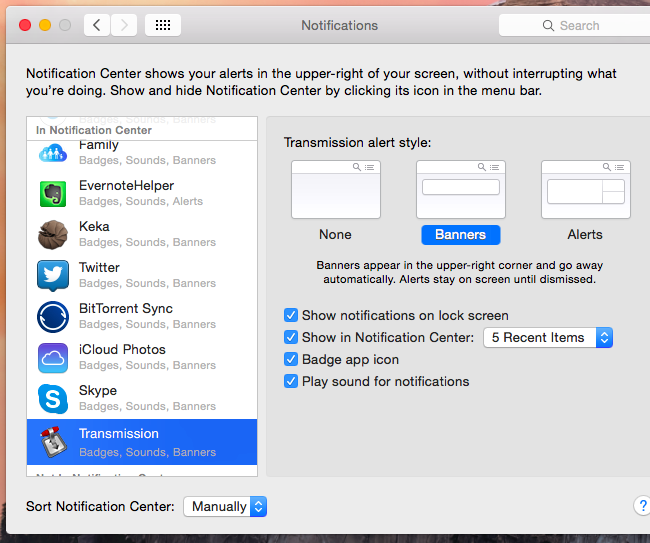Go back with the left arrow button
This screenshot has width=650, height=543.
[x=97, y=25]
